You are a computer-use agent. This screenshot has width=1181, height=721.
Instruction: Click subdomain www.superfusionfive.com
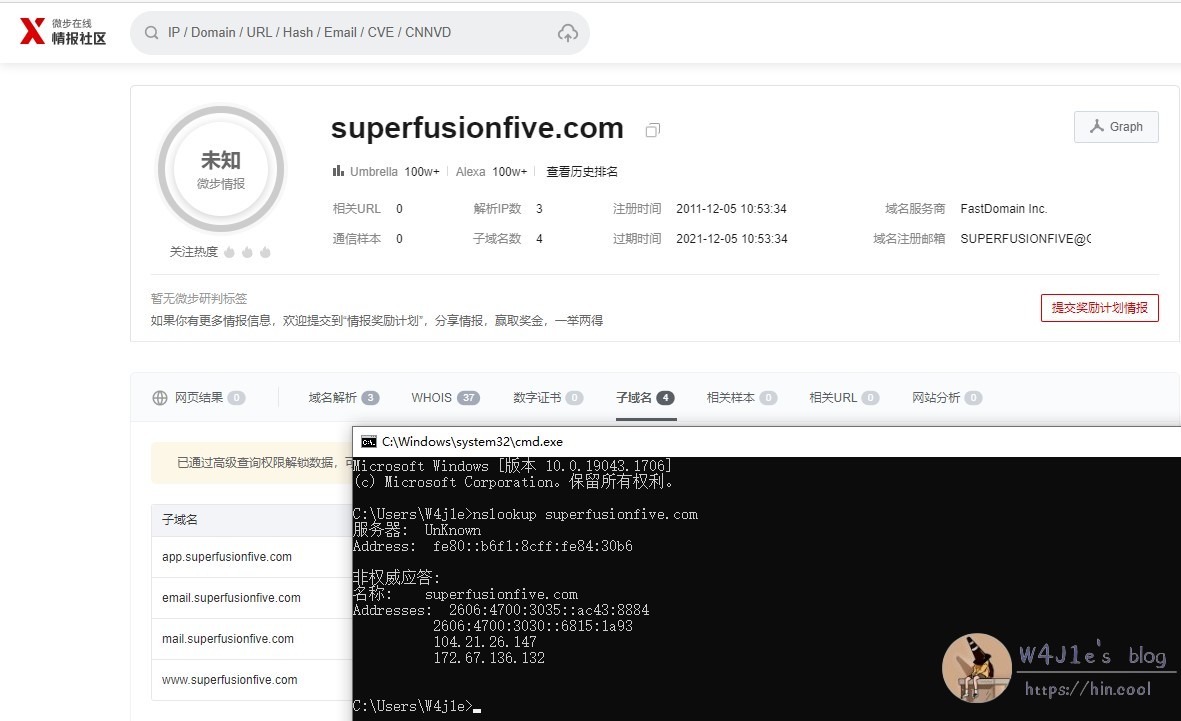click(230, 680)
